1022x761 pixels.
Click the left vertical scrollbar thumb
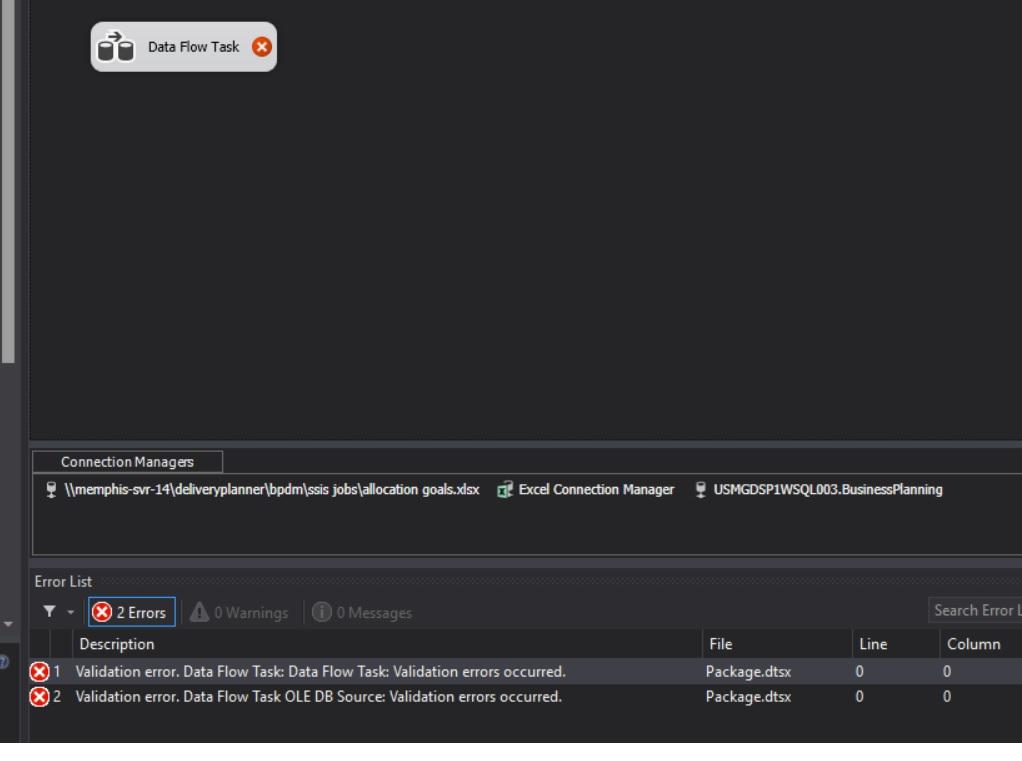[8, 181]
